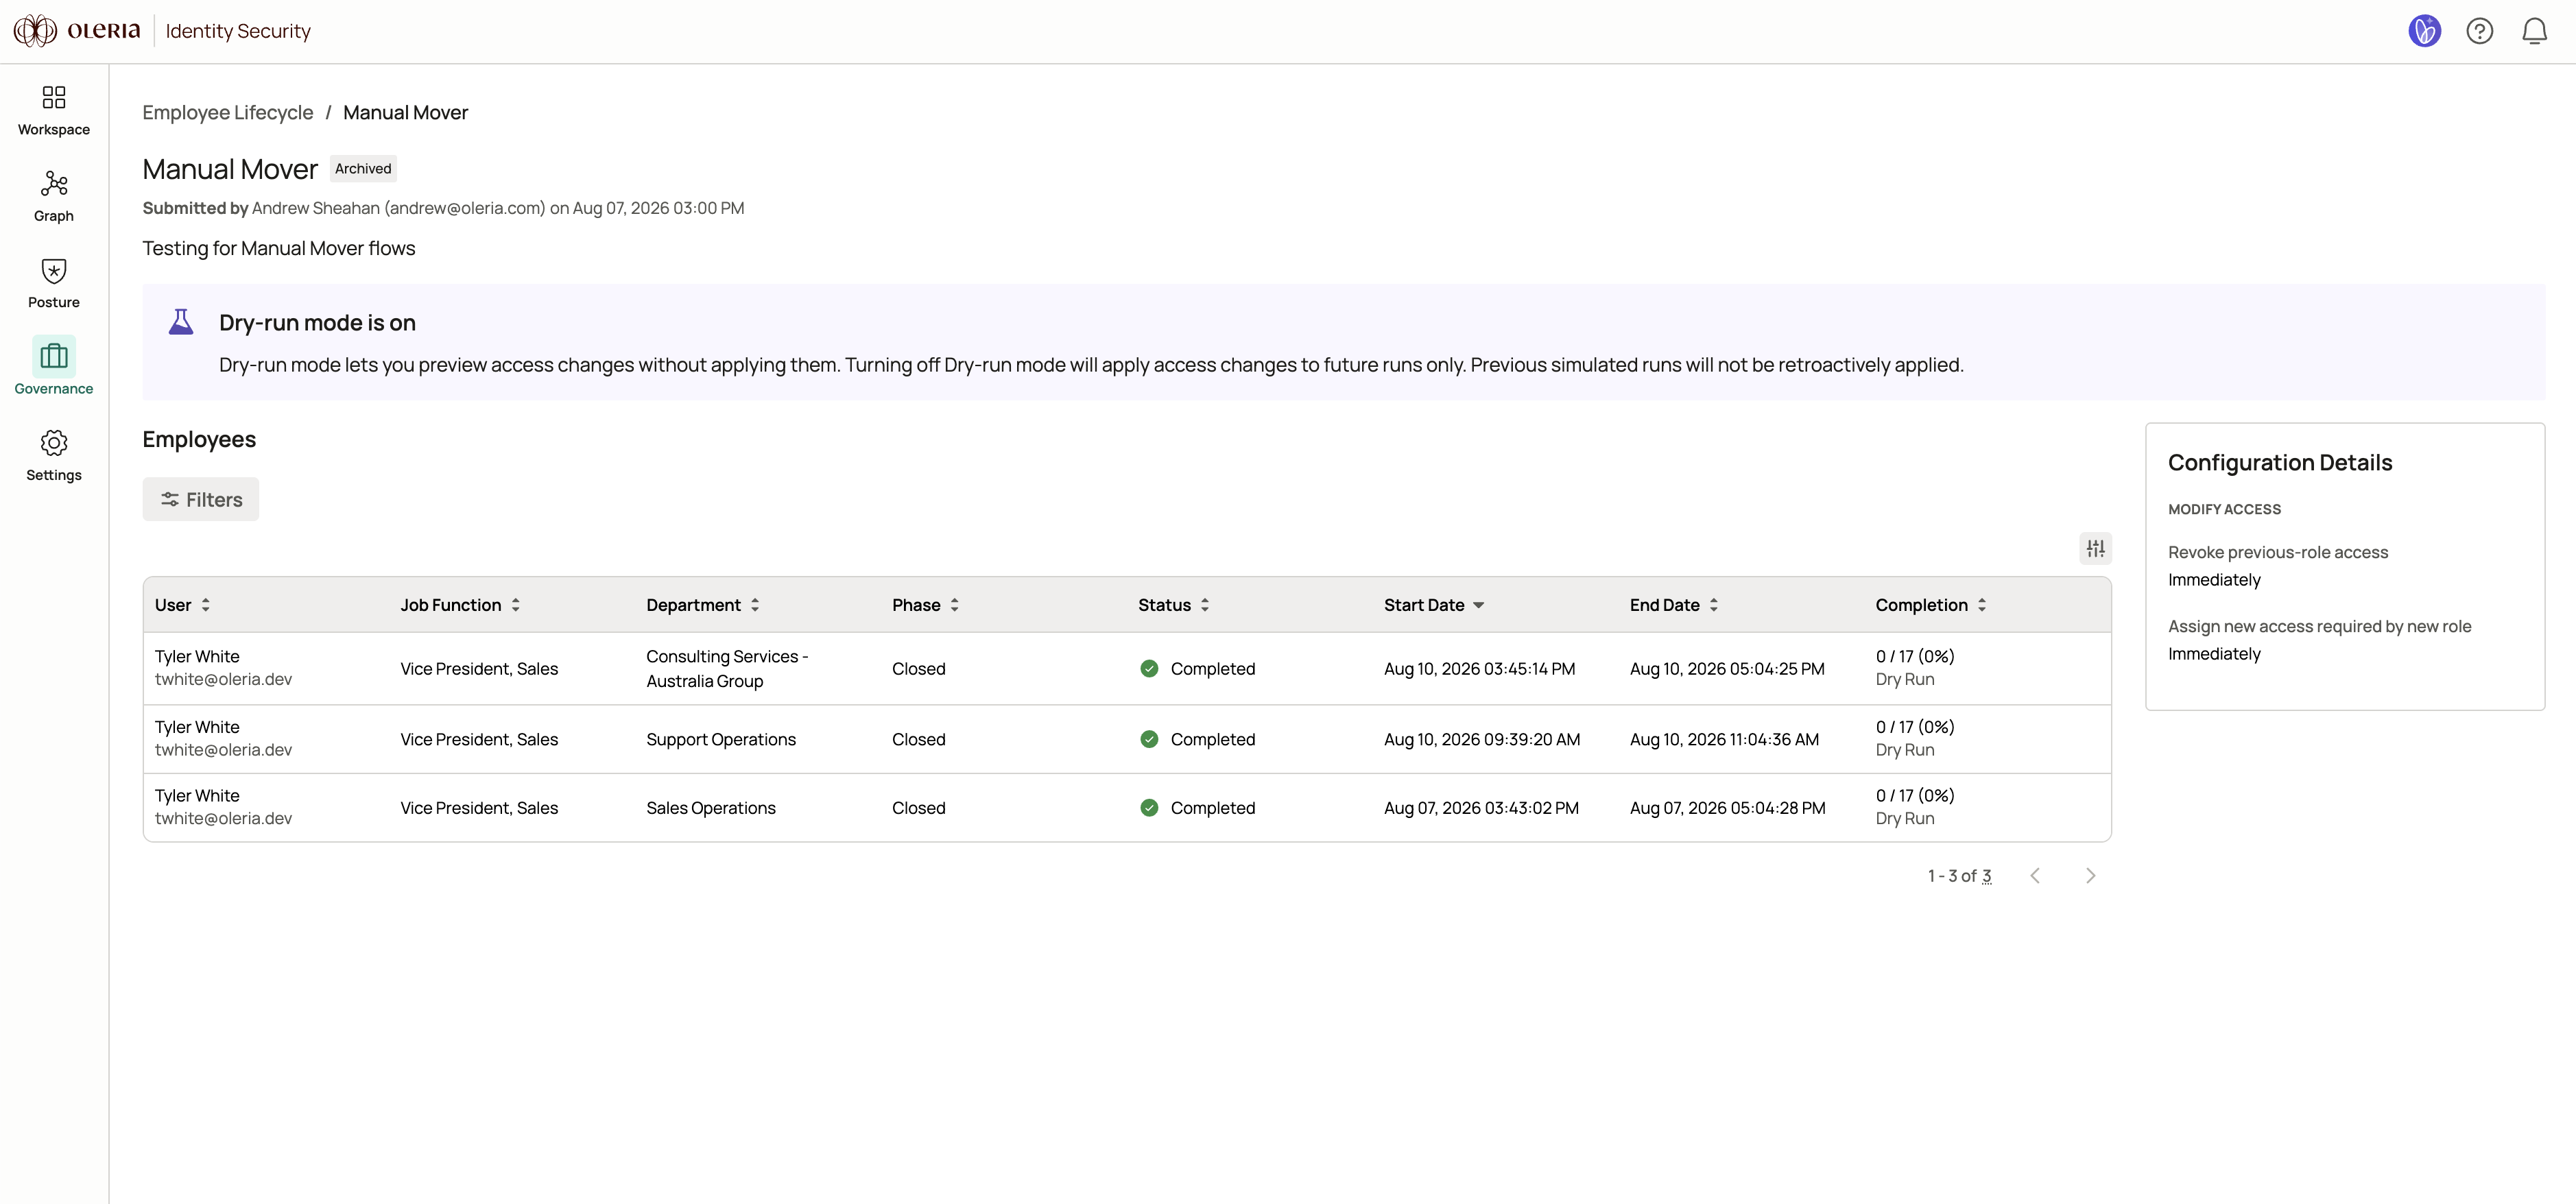Sort table by Phase column

[926, 605]
